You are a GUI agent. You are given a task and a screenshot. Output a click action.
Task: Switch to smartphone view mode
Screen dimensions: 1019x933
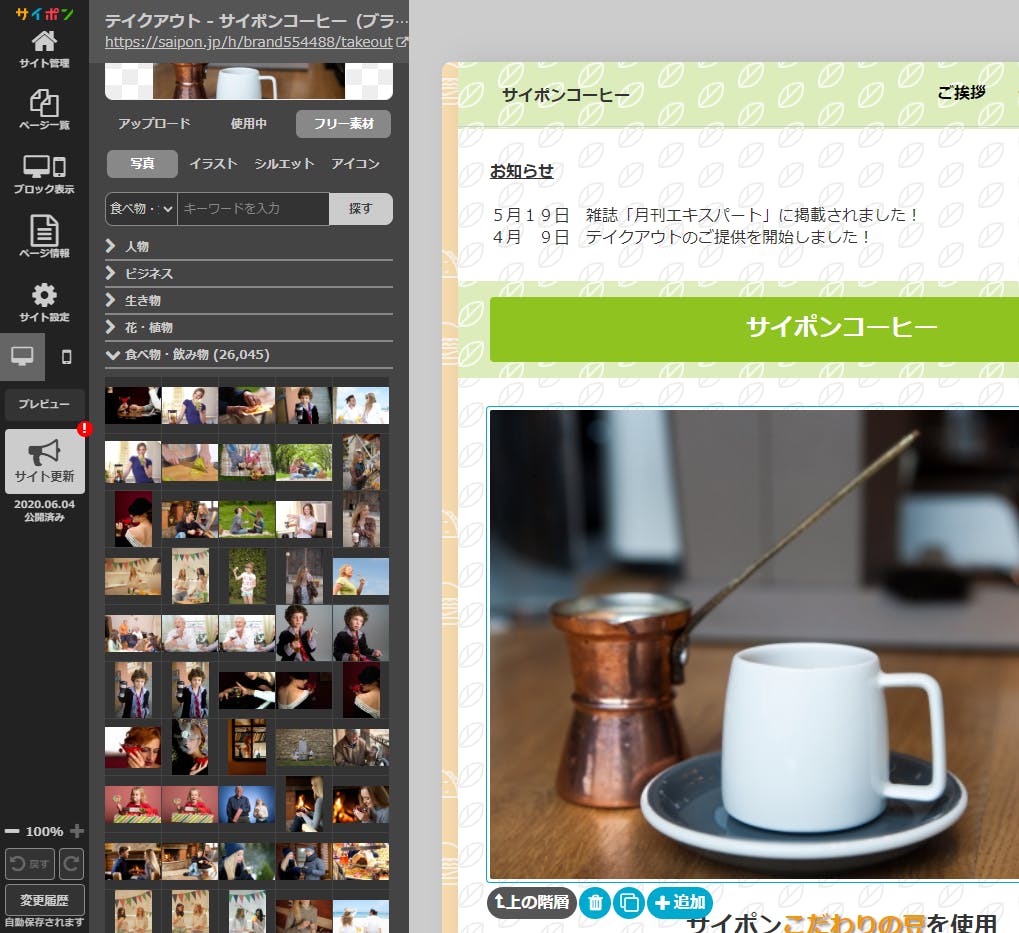click(67, 357)
